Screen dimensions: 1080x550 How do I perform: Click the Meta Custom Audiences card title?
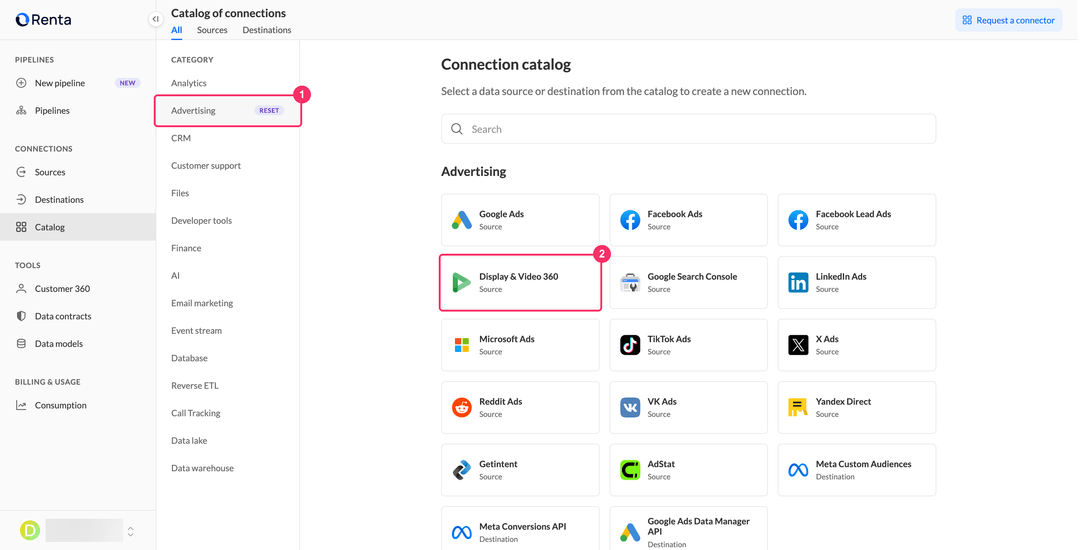point(863,464)
